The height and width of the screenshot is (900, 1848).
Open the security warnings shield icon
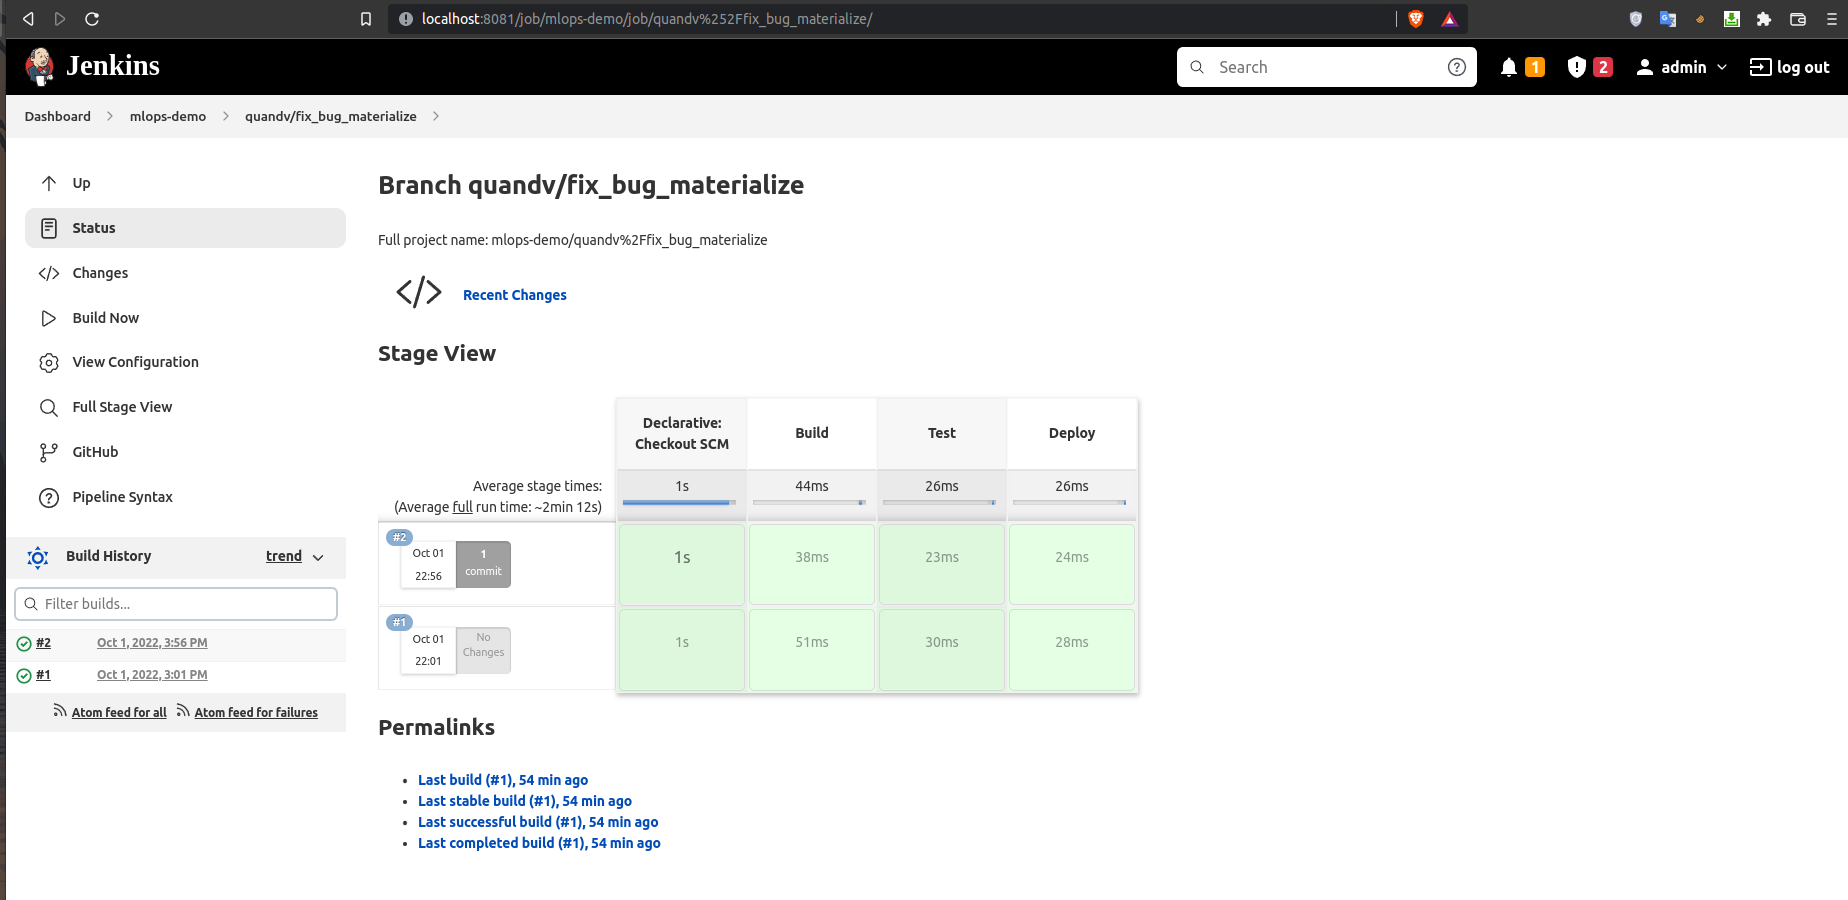[x=1577, y=67]
